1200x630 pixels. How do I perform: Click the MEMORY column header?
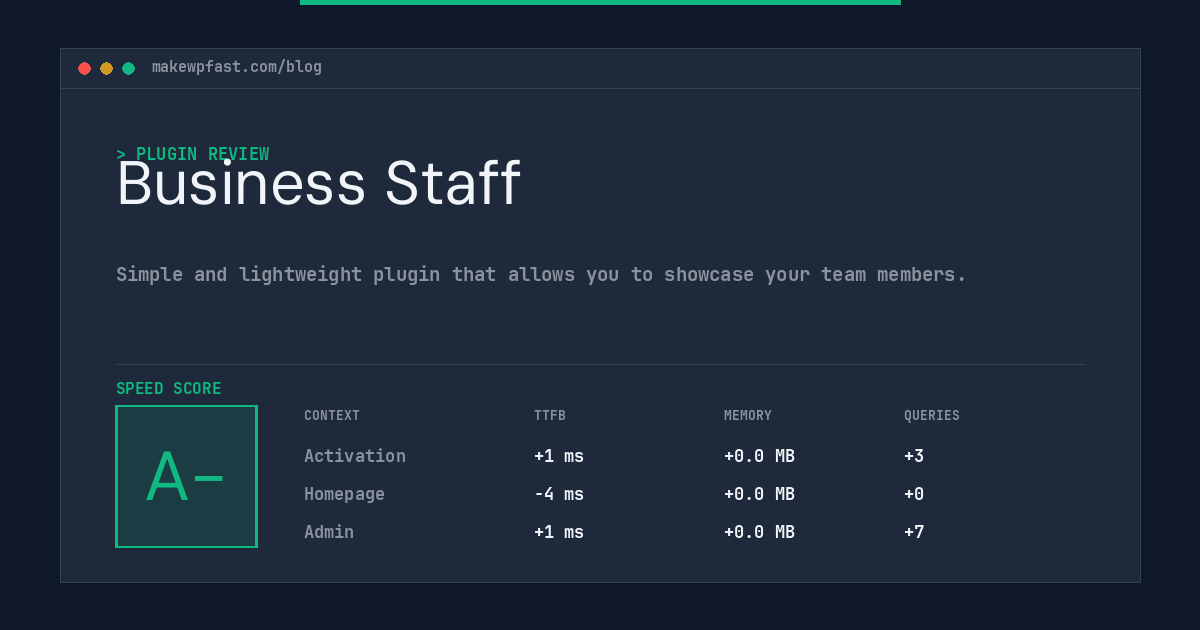click(x=748, y=416)
